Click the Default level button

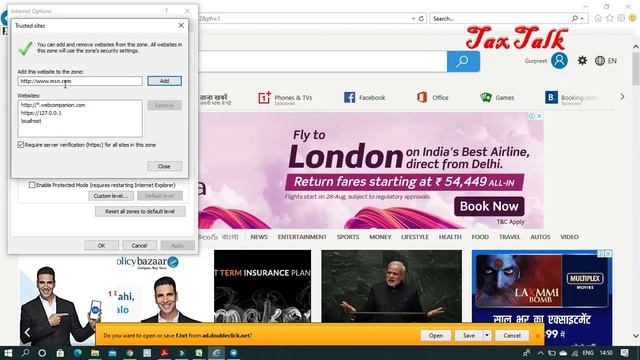(x=160, y=196)
